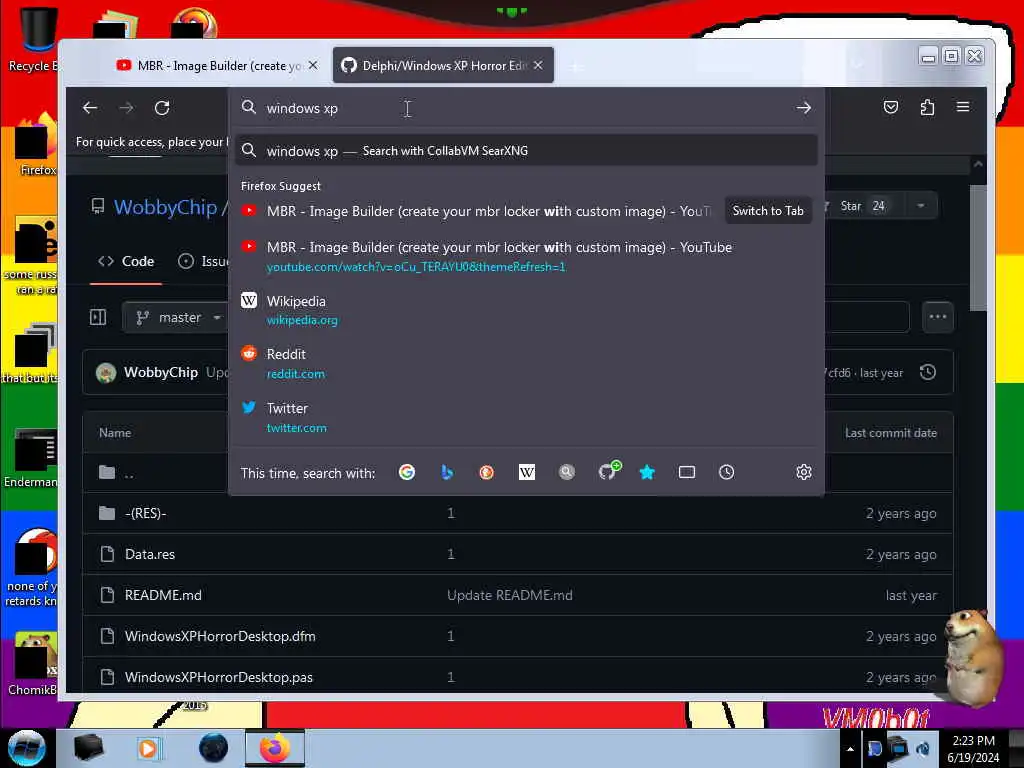Click the Name column header

coord(115,433)
